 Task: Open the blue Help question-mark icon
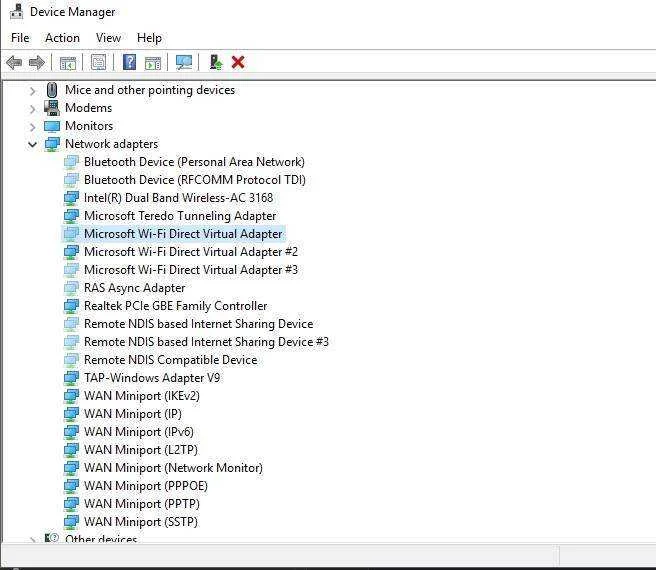coord(130,62)
